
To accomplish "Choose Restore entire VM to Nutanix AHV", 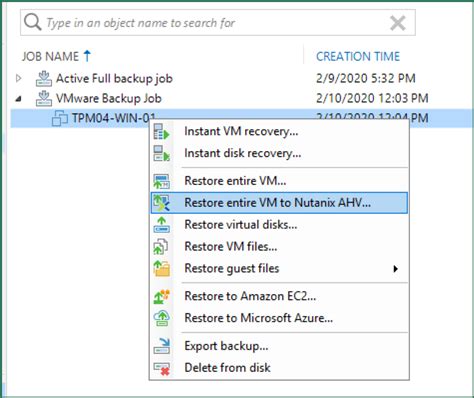I will click(x=279, y=203).
